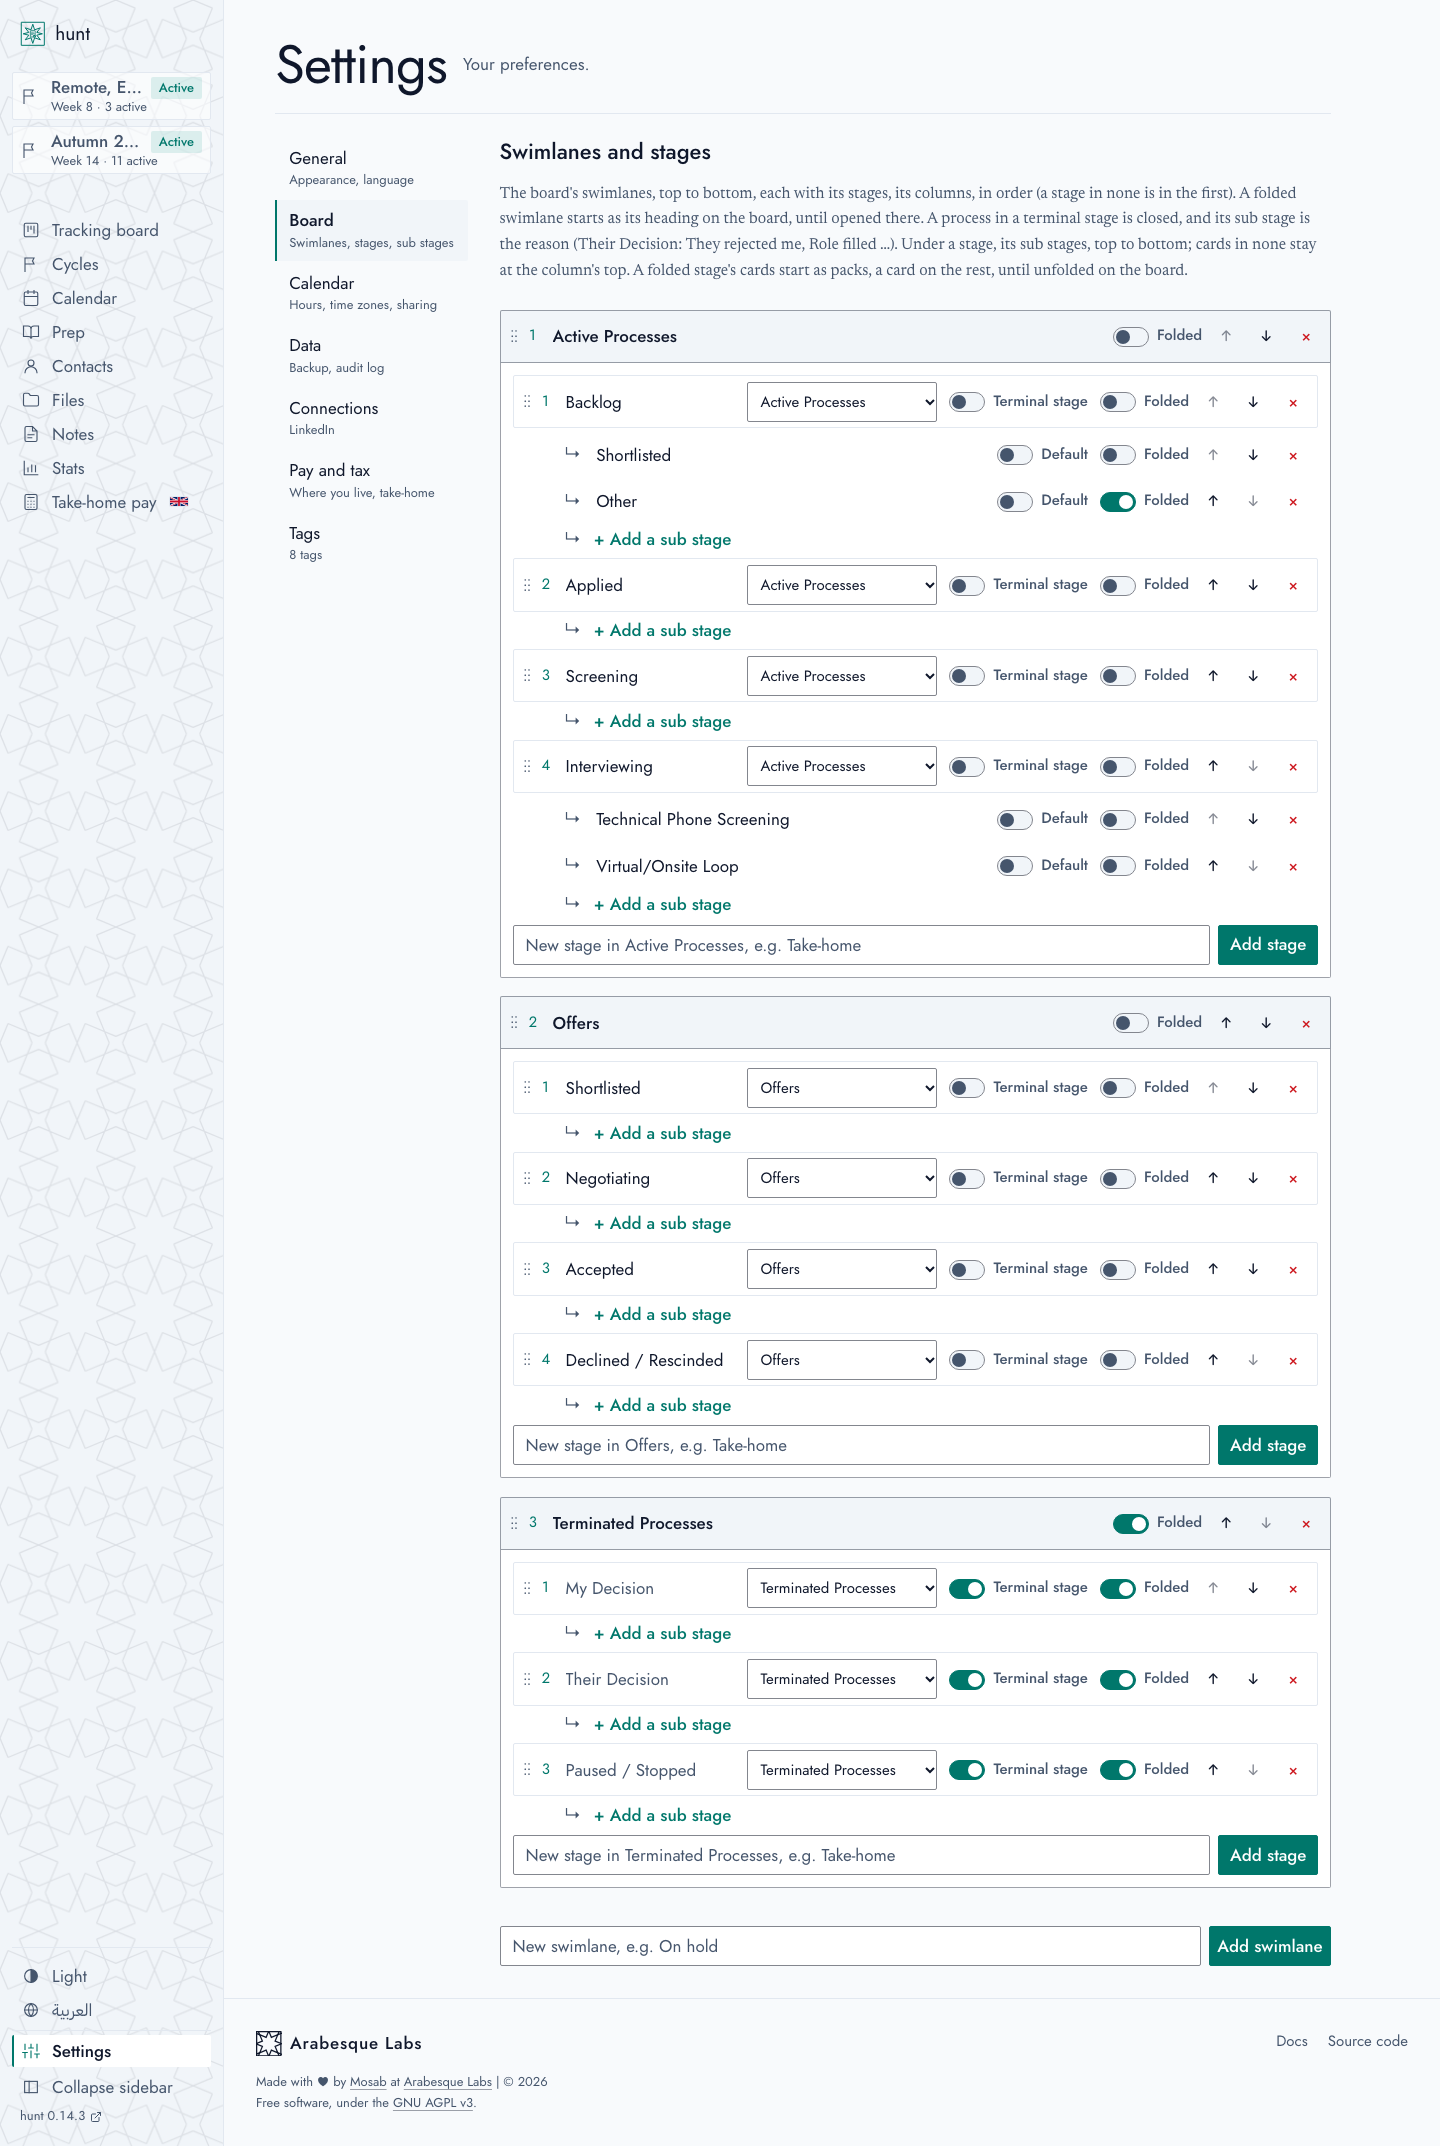Focus the New swimlane input field
The image size is (1440, 2146).
850,1946
